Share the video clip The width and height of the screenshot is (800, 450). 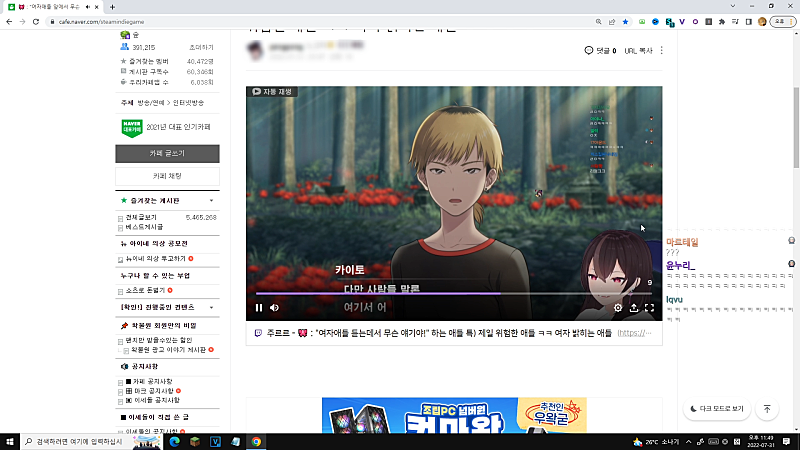[x=634, y=308]
